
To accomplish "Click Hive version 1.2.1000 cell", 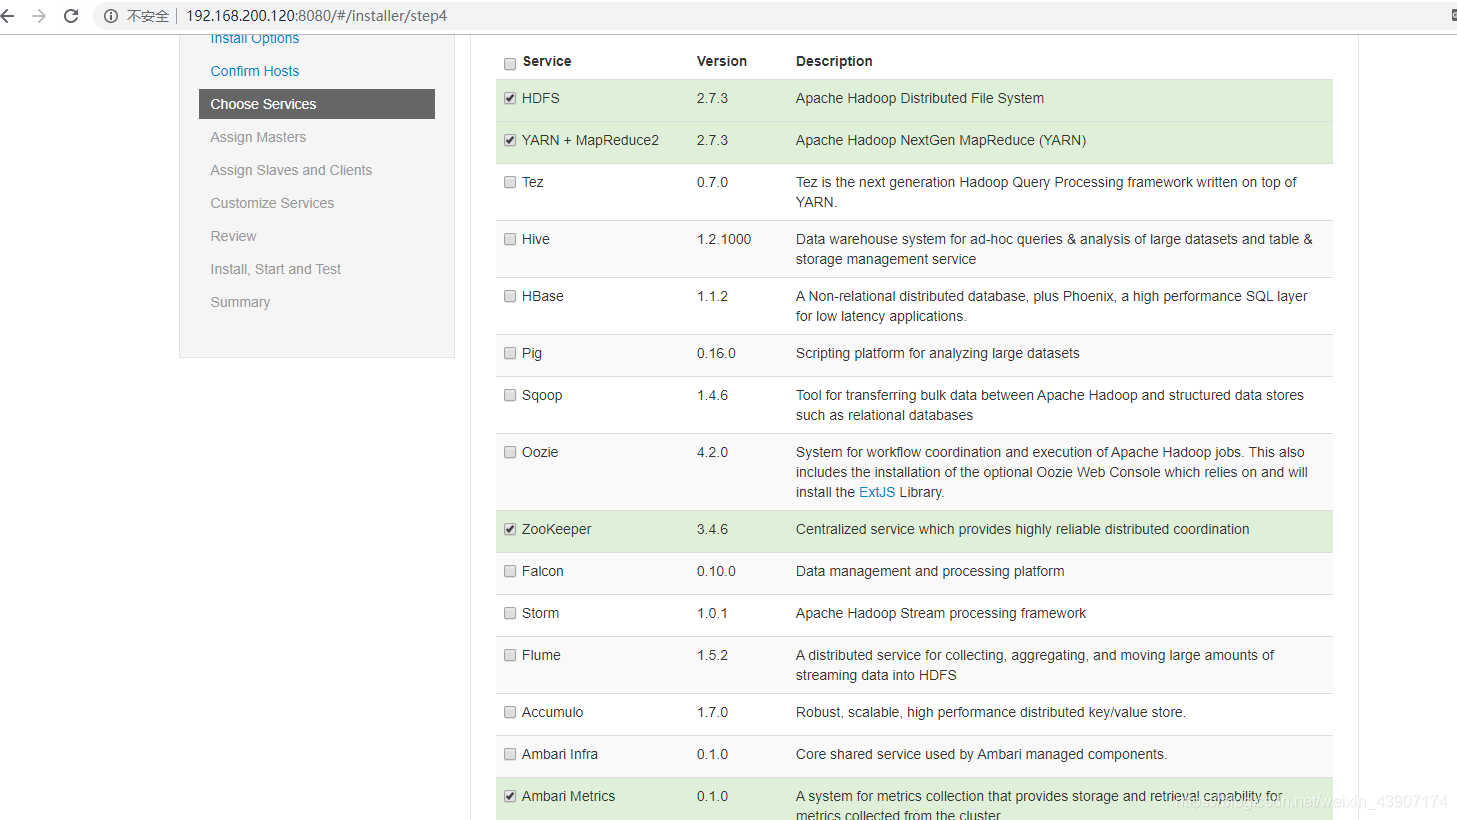I will (x=724, y=239).
